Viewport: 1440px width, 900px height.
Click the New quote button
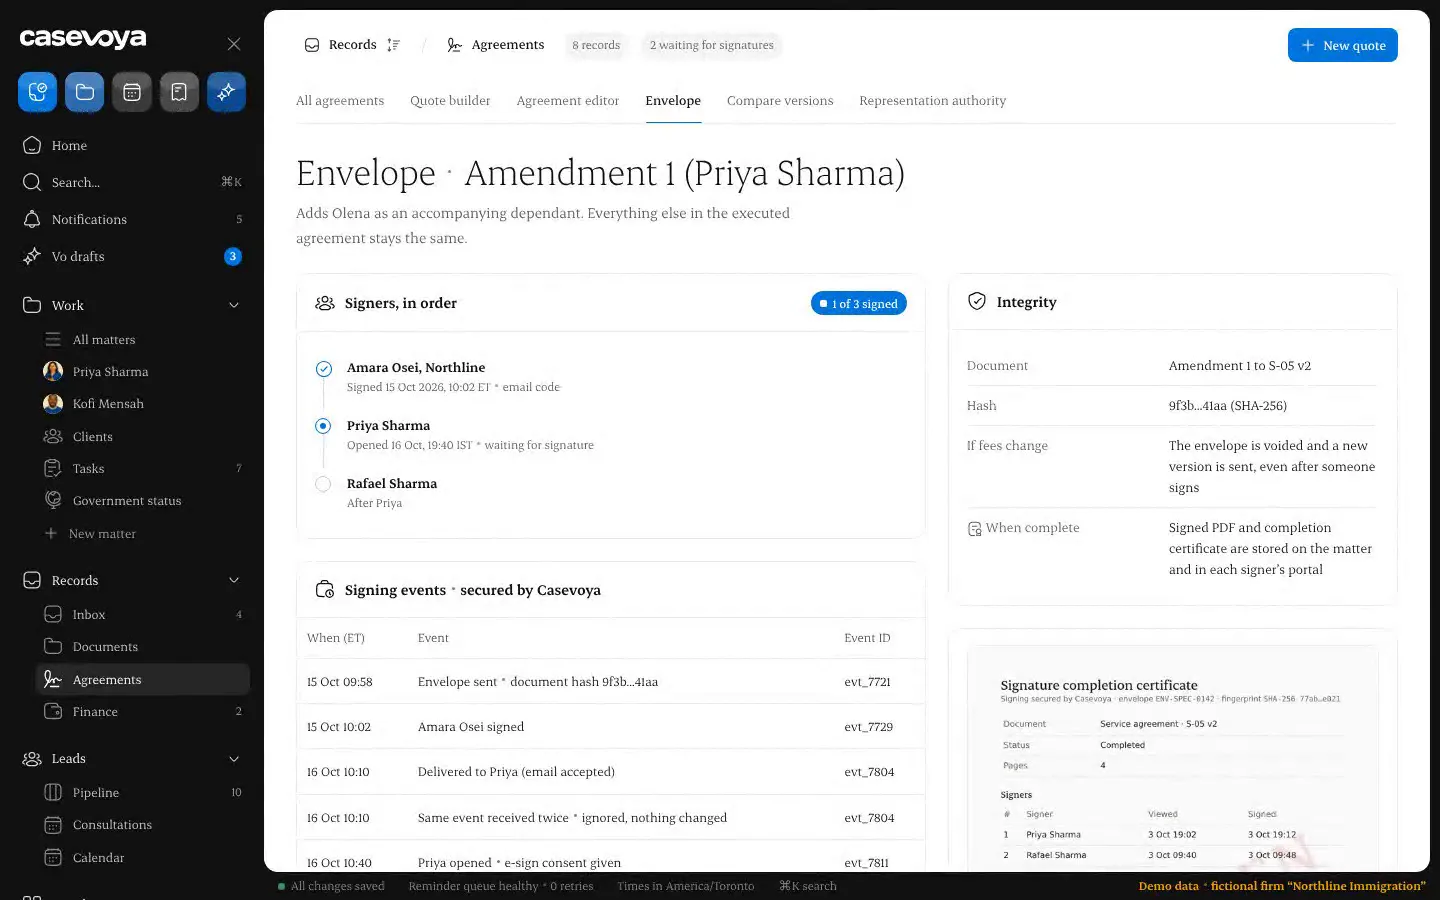[x=1343, y=45]
